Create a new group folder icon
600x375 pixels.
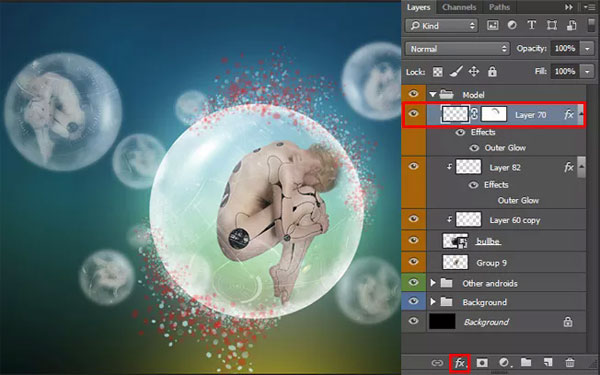click(526, 362)
